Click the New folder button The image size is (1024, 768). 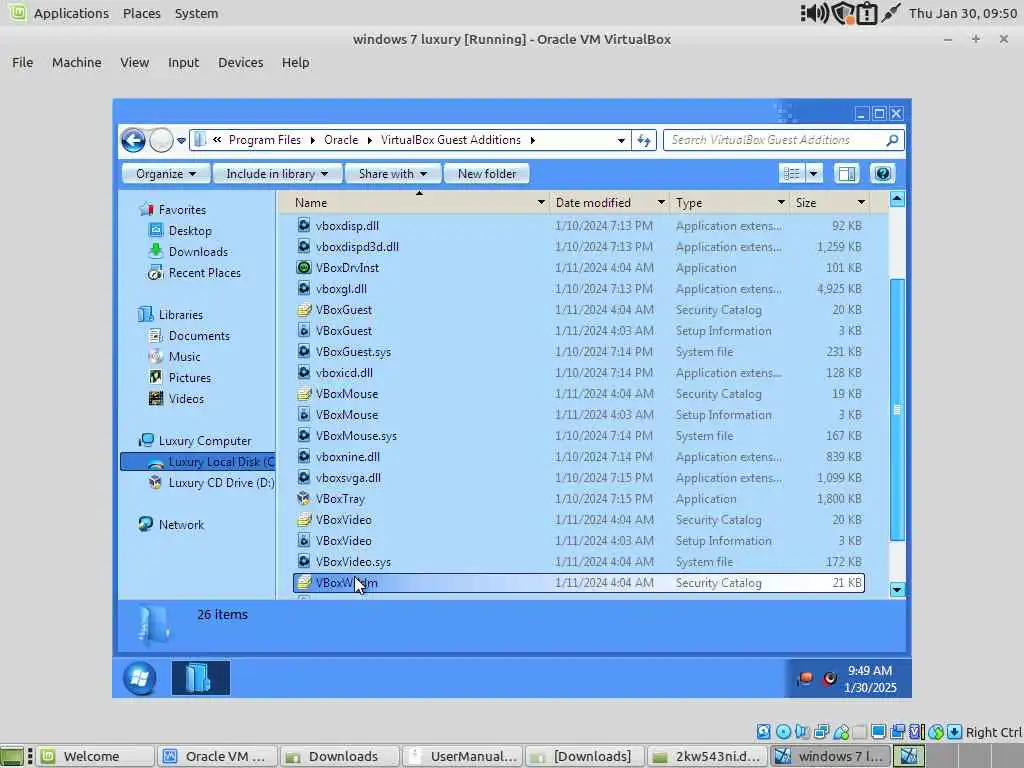pos(487,174)
